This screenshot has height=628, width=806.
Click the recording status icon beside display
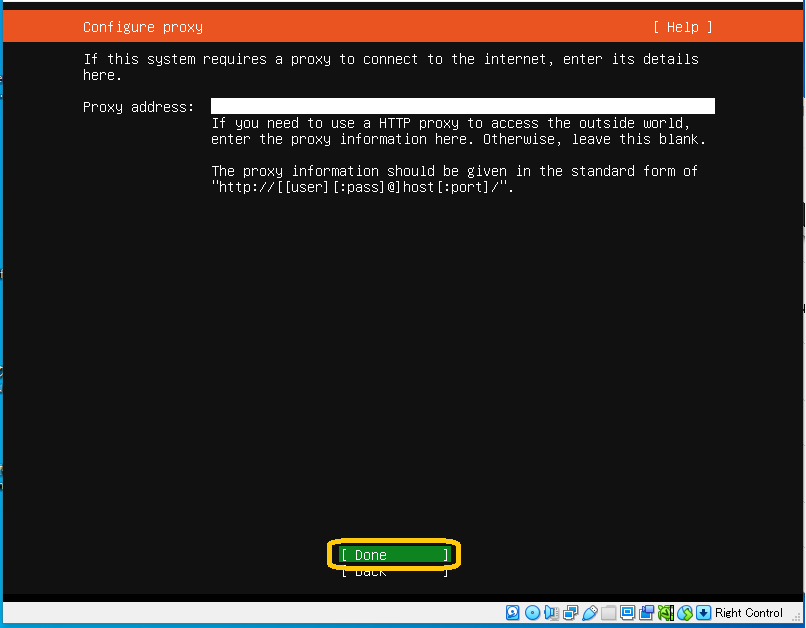[647, 613]
